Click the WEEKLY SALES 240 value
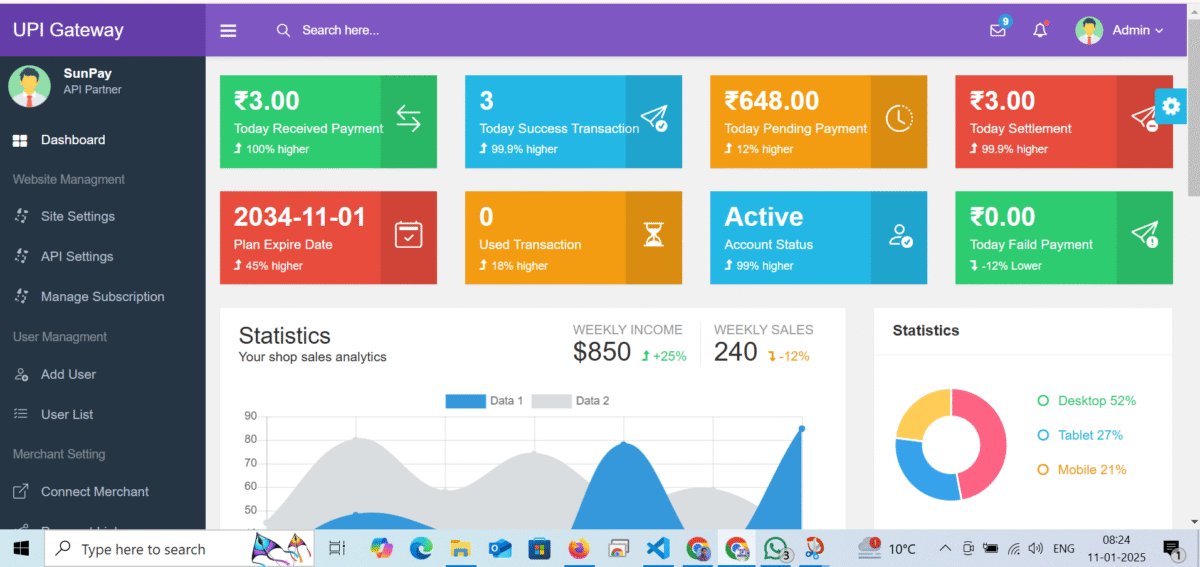The width and height of the screenshot is (1200, 567). 736,352
